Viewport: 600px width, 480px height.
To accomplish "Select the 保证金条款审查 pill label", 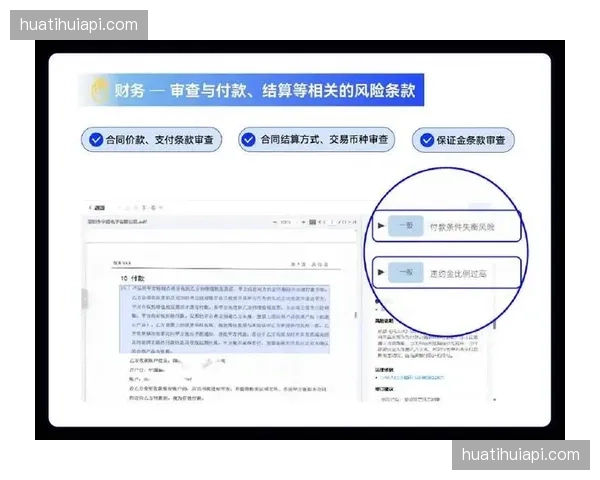I will pos(471,140).
